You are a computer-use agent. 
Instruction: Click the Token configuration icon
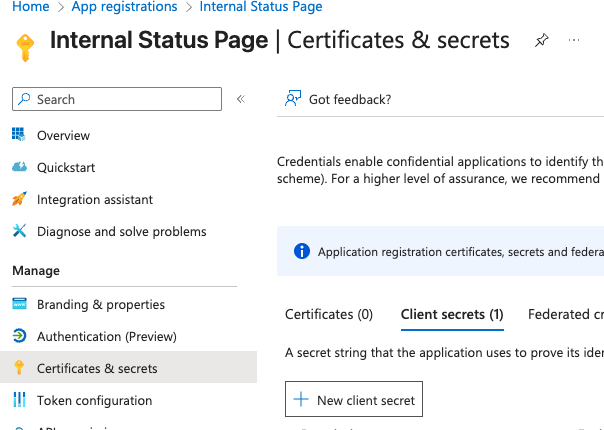click(18, 400)
